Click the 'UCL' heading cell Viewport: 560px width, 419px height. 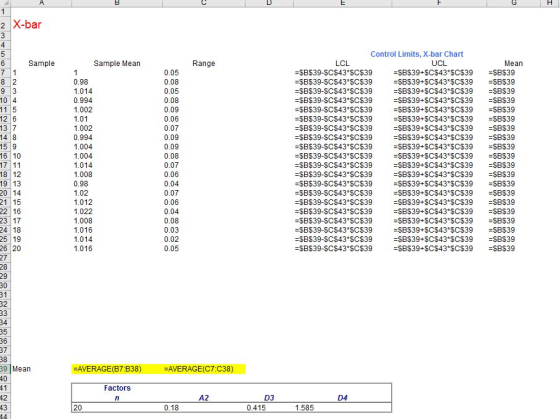[439, 63]
